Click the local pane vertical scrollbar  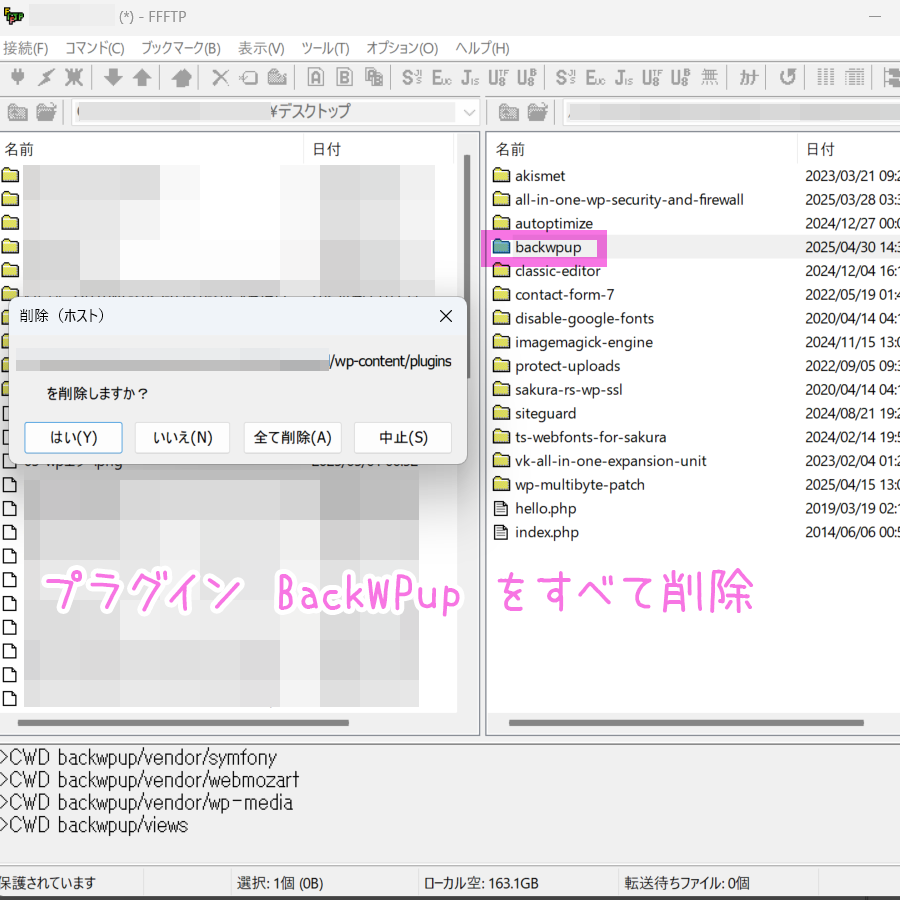[467, 226]
